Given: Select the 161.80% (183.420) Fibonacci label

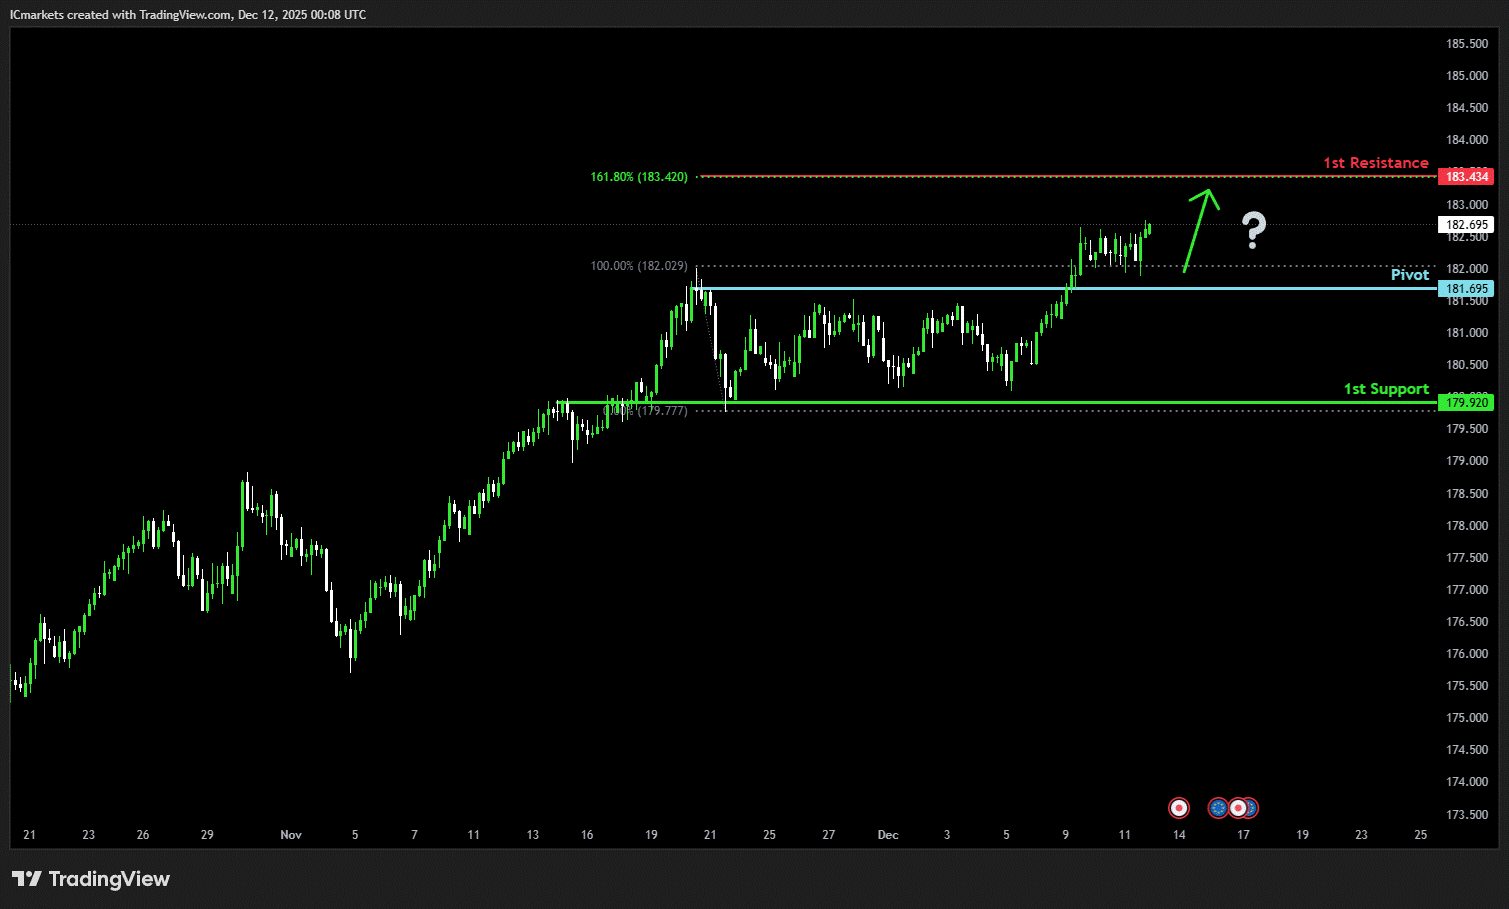Looking at the screenshot, I should point(639,177).
